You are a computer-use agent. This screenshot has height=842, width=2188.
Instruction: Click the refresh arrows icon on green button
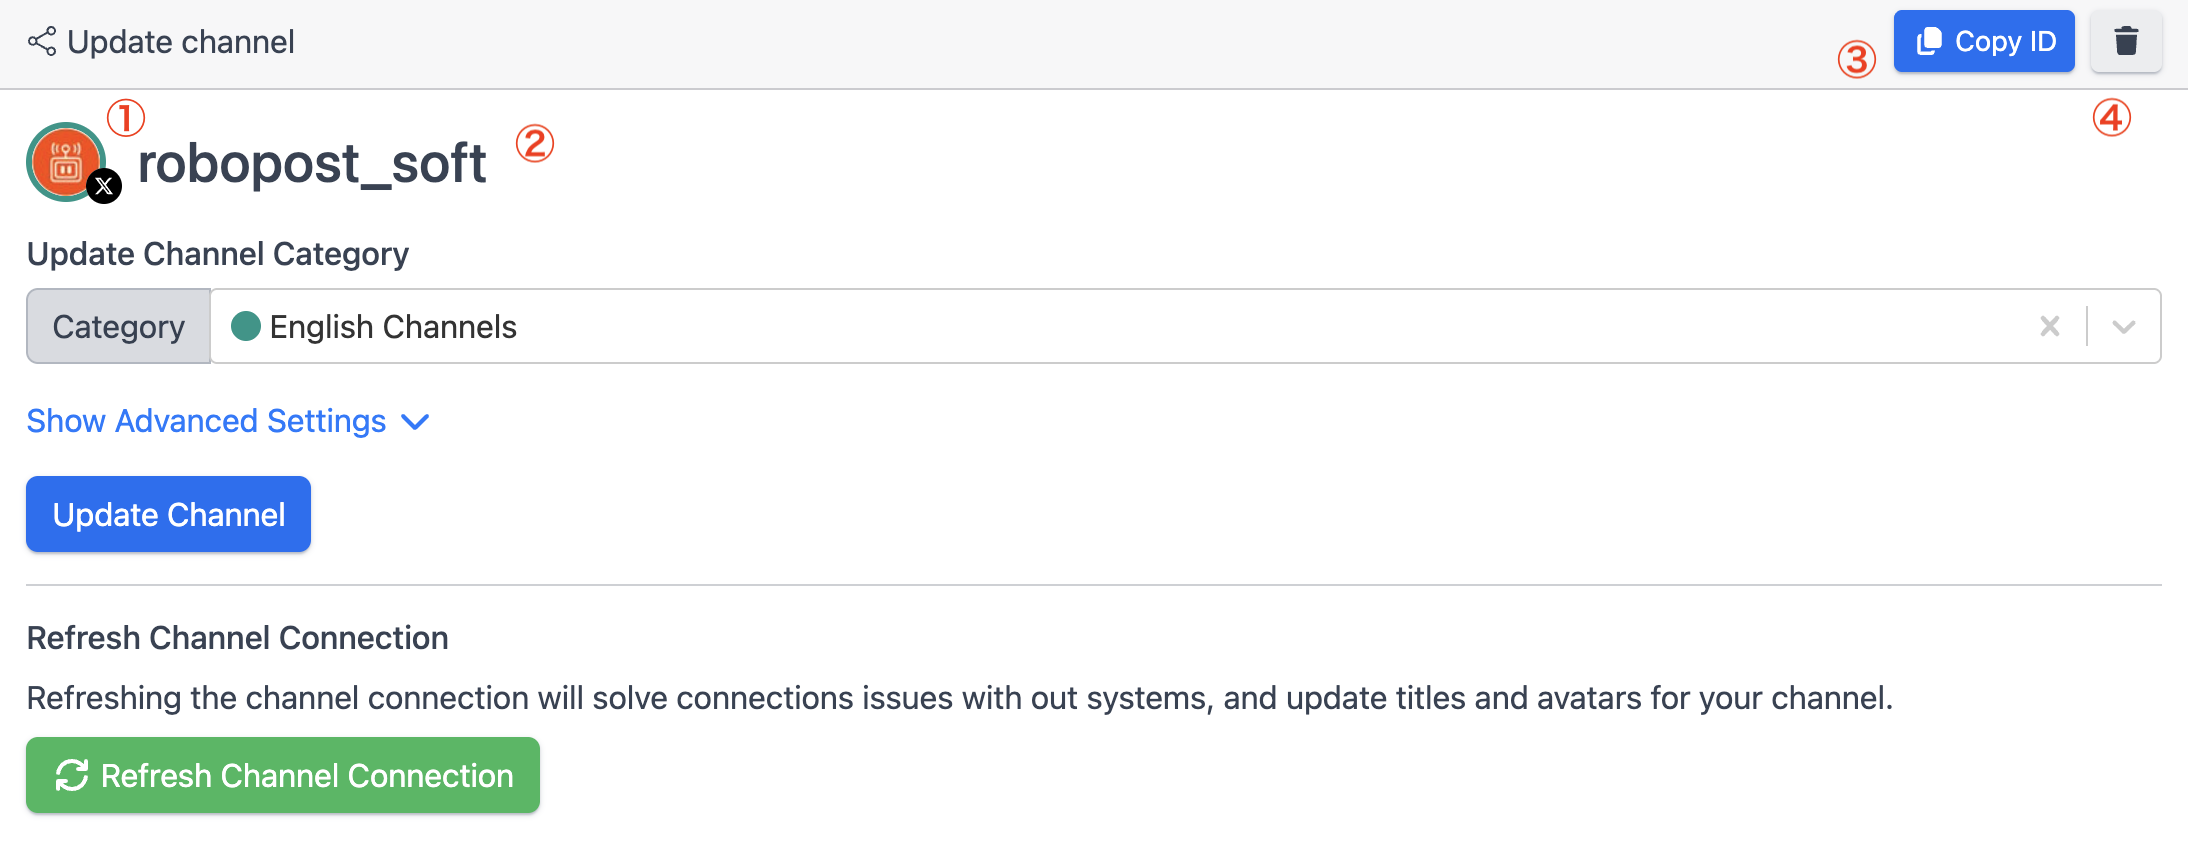click(72, 775)
